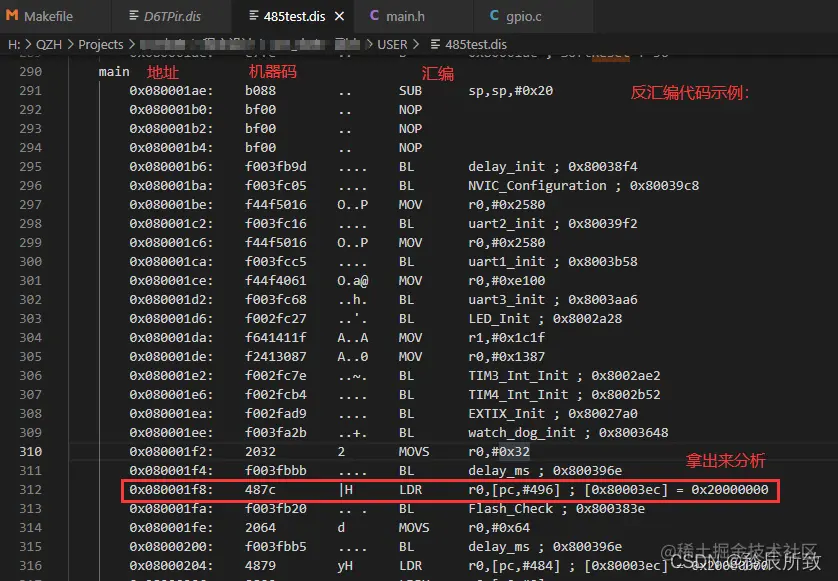This screenshot has width=838, height=581.
Task: Click machine code f44f4061
Action: [x=276, y=281]
